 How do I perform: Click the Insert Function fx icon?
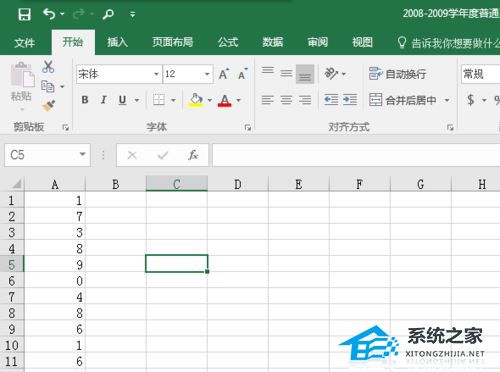193,155
